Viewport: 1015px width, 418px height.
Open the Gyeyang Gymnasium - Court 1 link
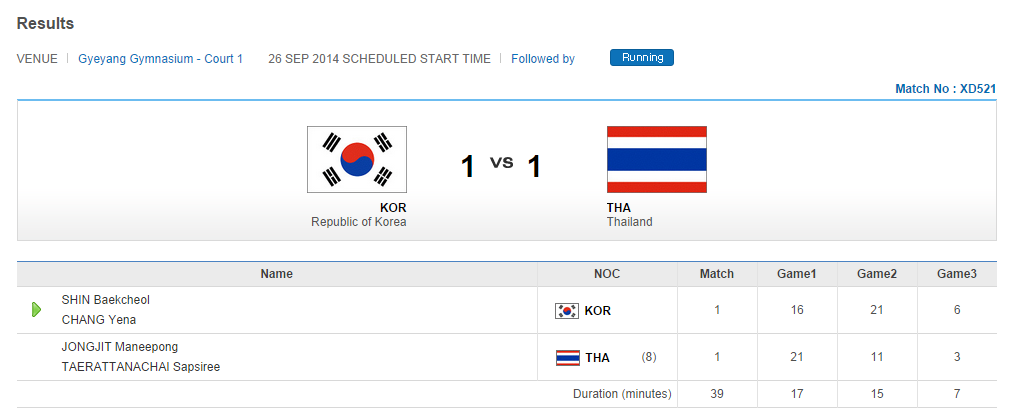160,59
